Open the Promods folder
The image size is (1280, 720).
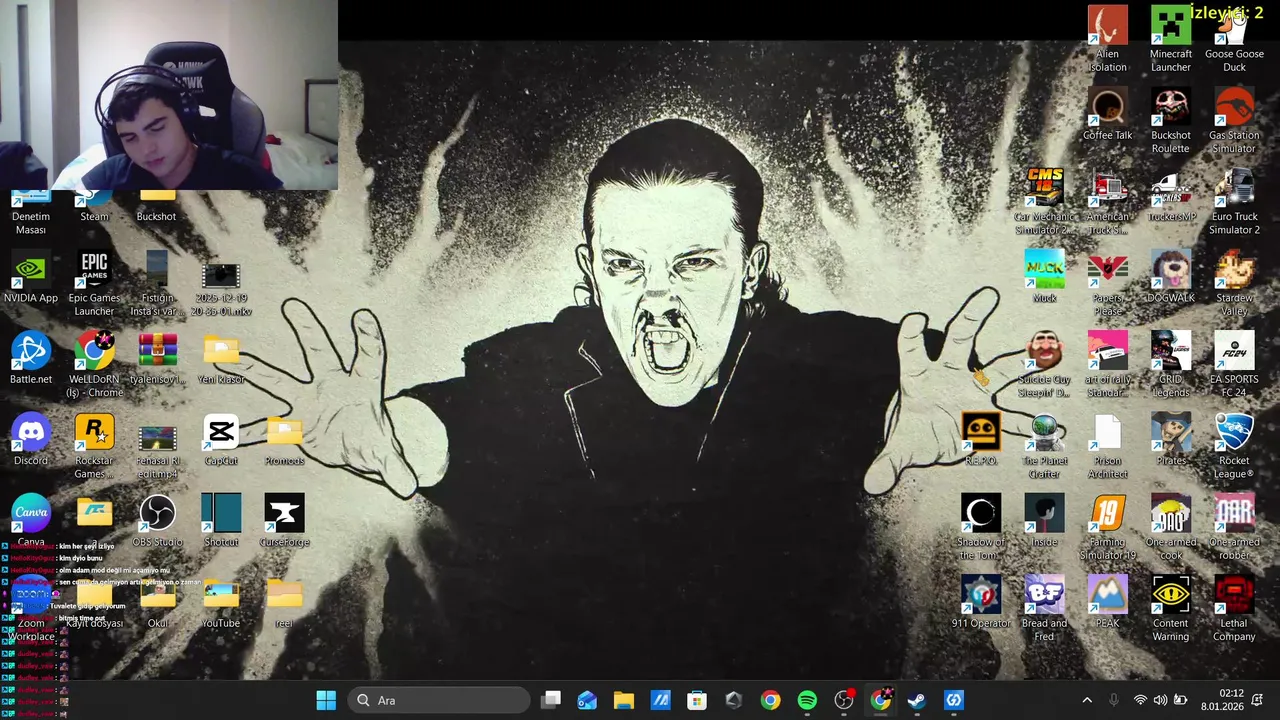click(x=284, y=440)
